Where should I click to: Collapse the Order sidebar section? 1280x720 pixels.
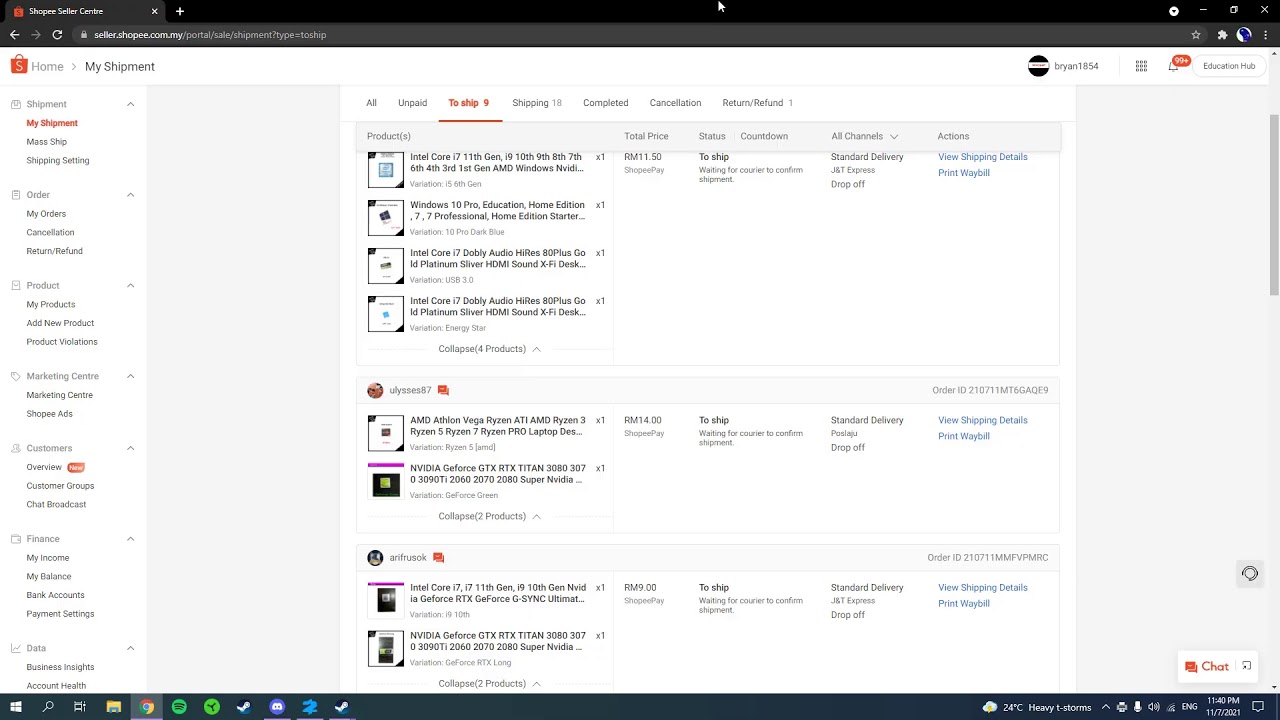[130, 195]
